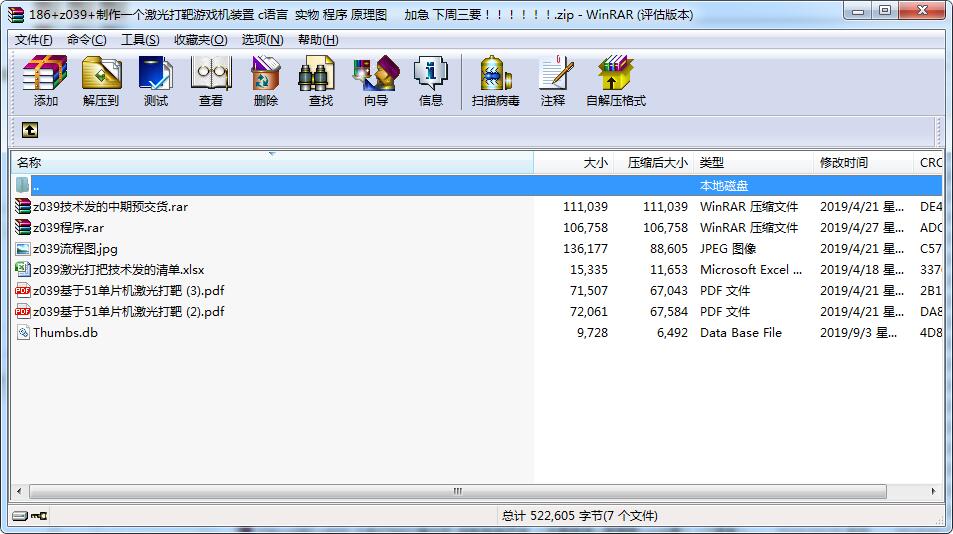The height and width of the screenshot is (534, 953).
Task: Sort by 压缩后大小 column header
Action: tap(653, 162)
